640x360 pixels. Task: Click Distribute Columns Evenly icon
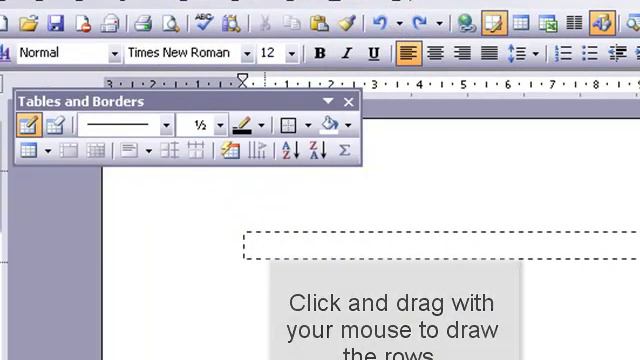[x=196, y=151]
